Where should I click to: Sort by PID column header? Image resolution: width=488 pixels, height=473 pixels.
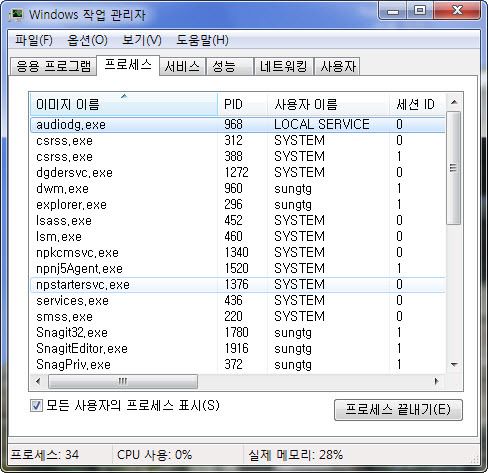point(243,105)
